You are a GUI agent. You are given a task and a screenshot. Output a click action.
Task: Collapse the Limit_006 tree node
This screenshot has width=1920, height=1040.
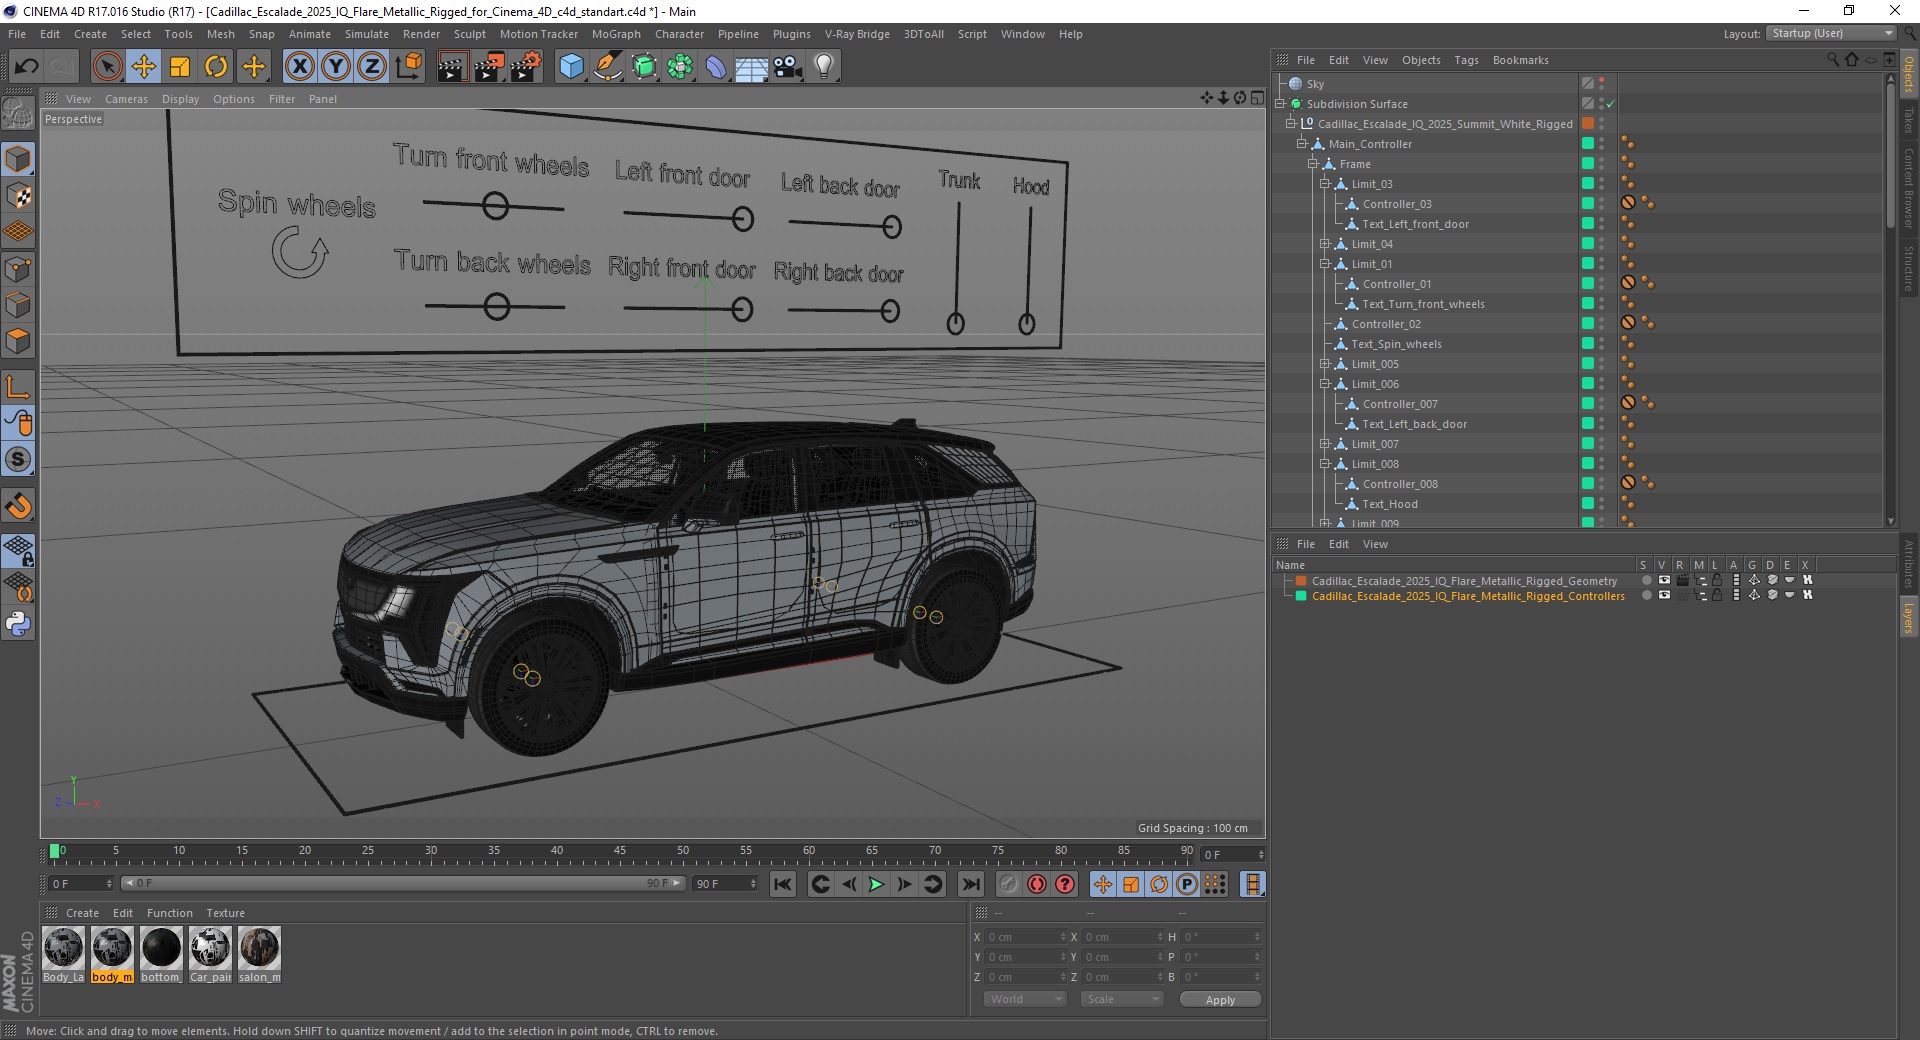tap(1324, 383)
